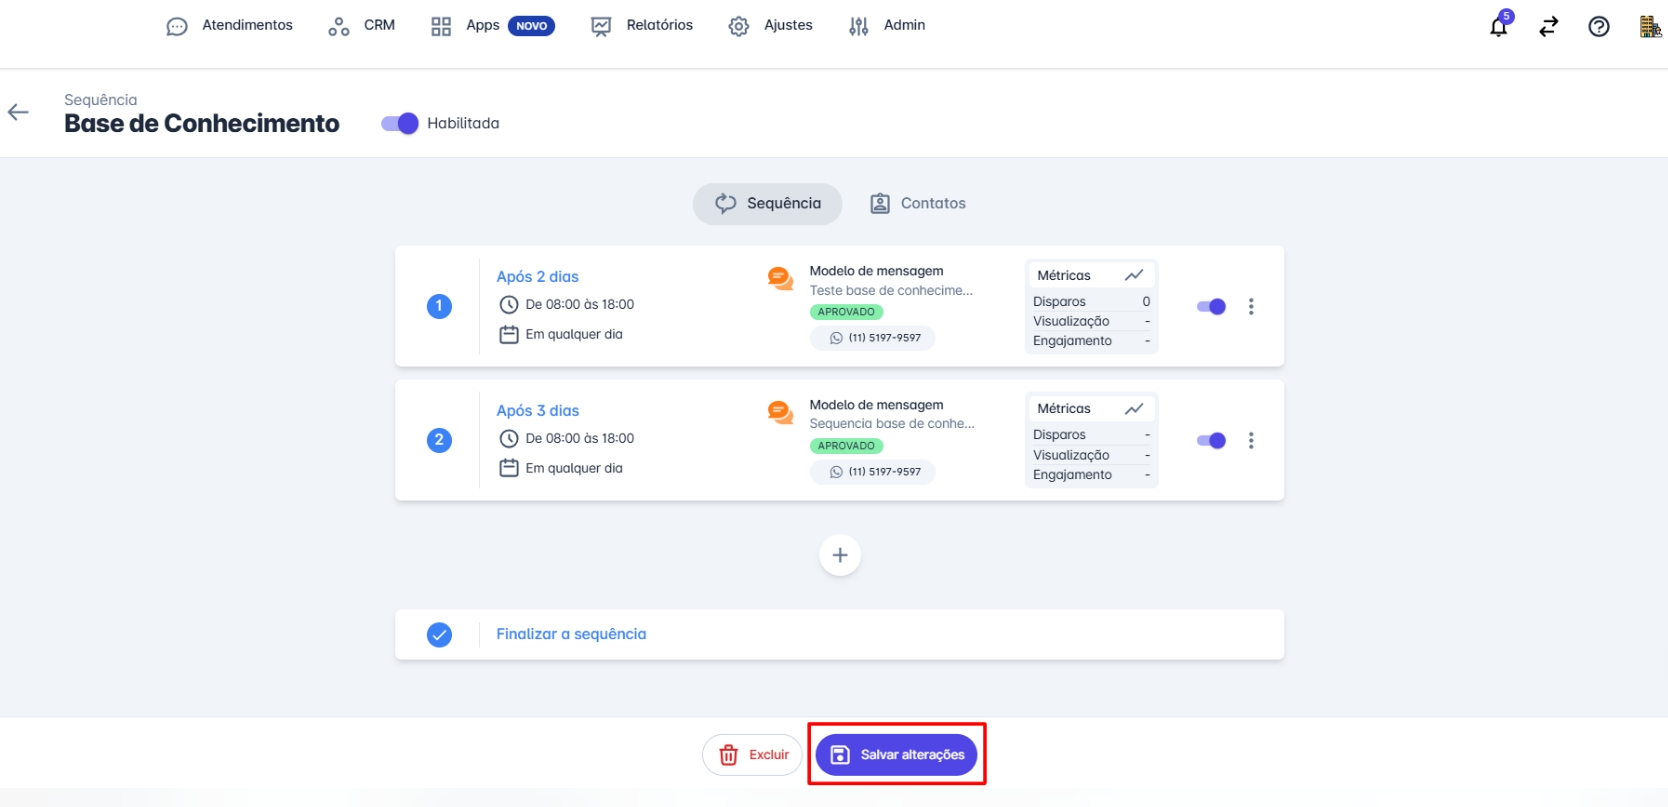Add a new step with plus button

(839, 555)
